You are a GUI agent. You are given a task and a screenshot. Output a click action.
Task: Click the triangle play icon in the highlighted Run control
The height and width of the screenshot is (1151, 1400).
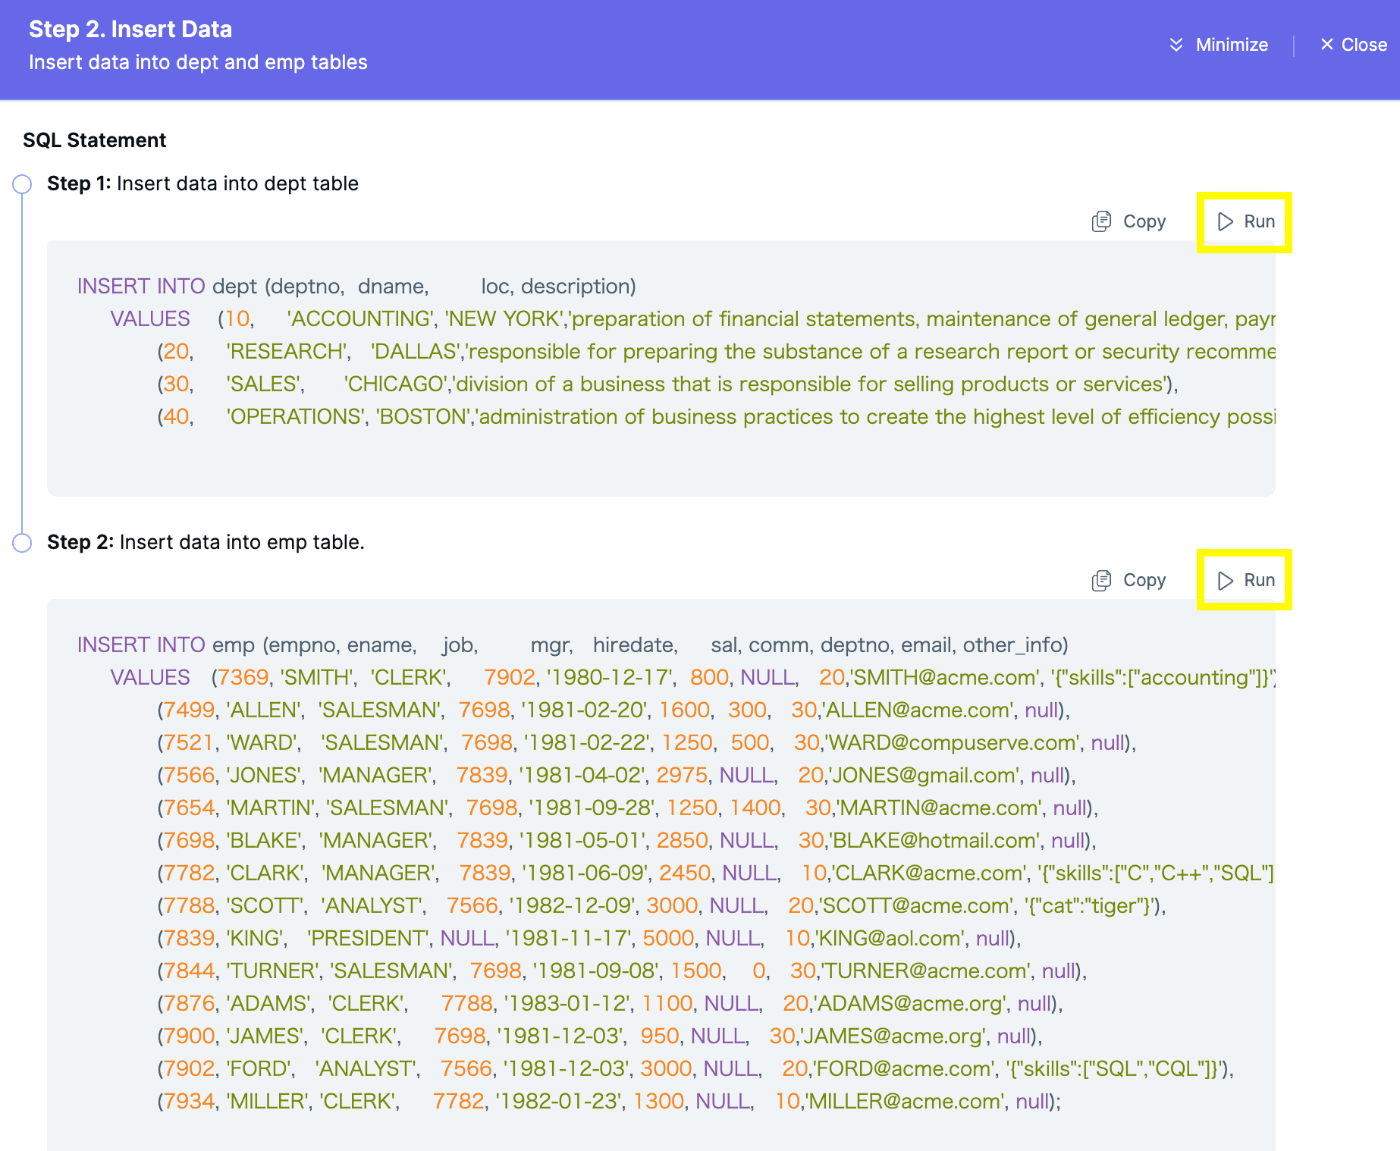point(1227,221)
